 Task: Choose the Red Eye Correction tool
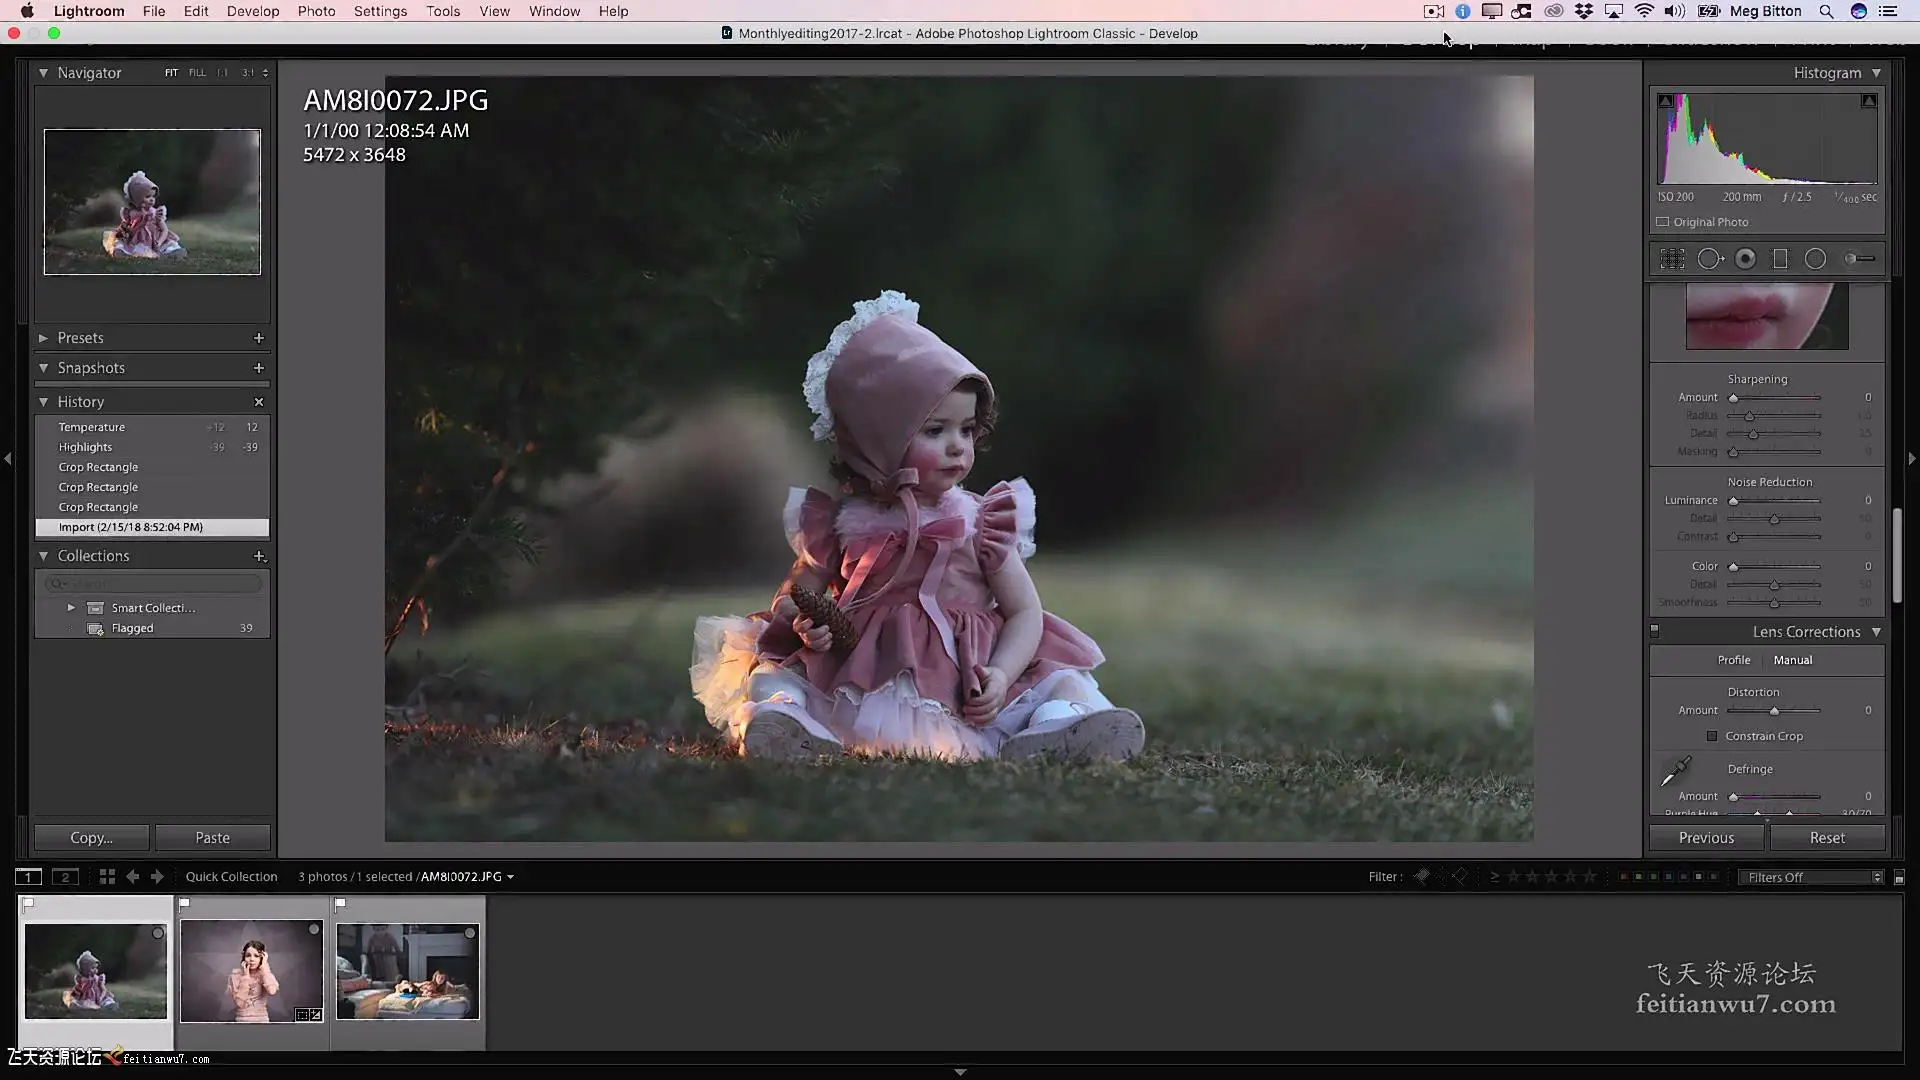pos(1745,259)
